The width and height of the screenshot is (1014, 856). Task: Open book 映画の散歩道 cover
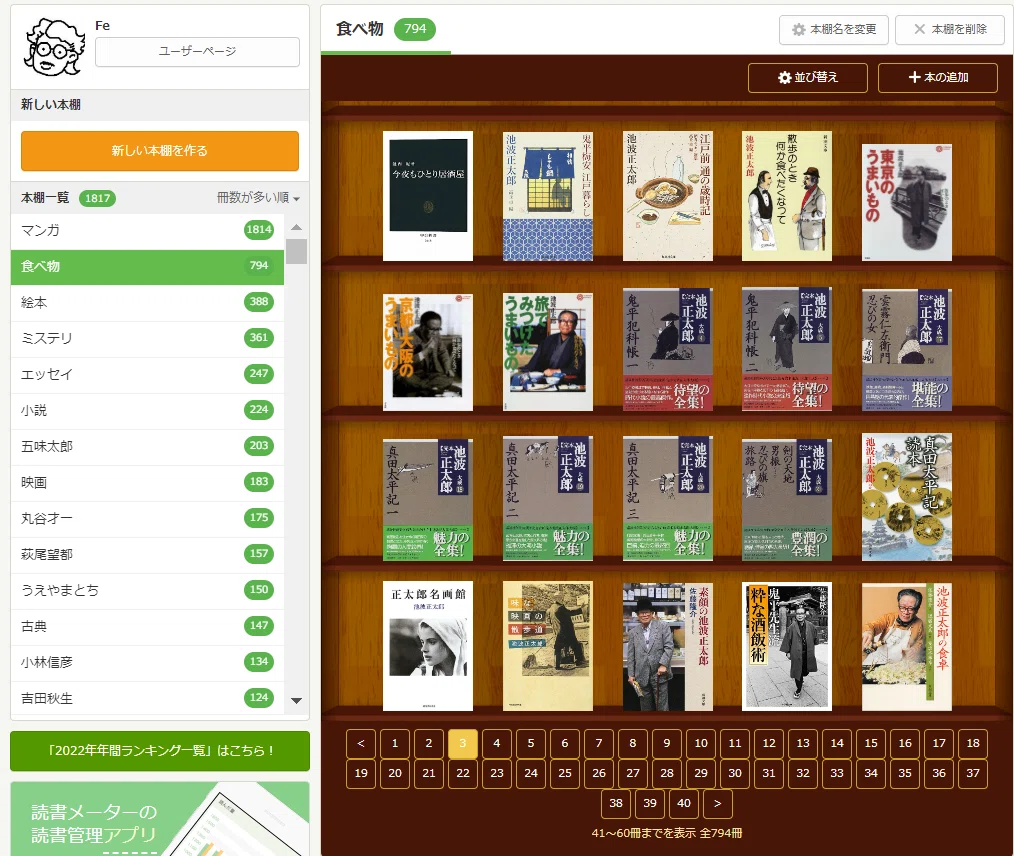(x=548, y=646)
